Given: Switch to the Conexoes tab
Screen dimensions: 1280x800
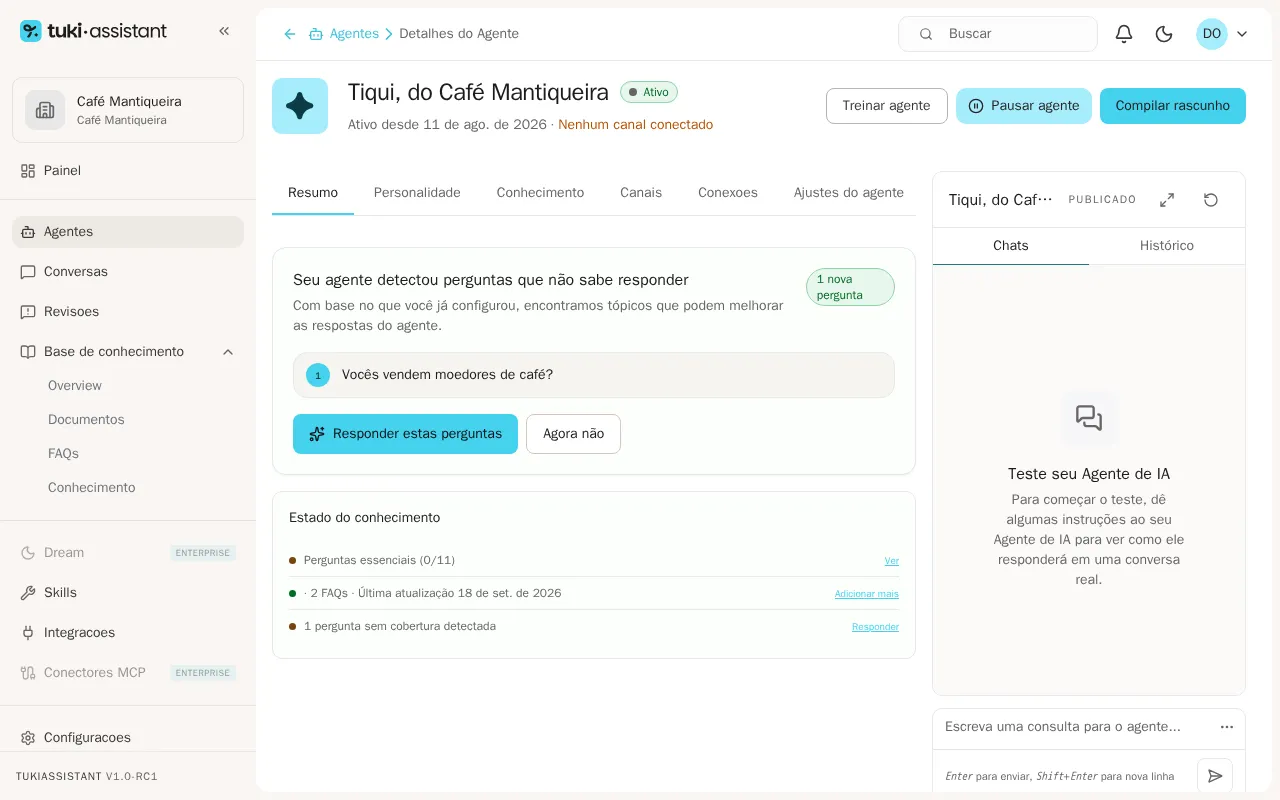Looking at the screenshot, I should point(728,193).
